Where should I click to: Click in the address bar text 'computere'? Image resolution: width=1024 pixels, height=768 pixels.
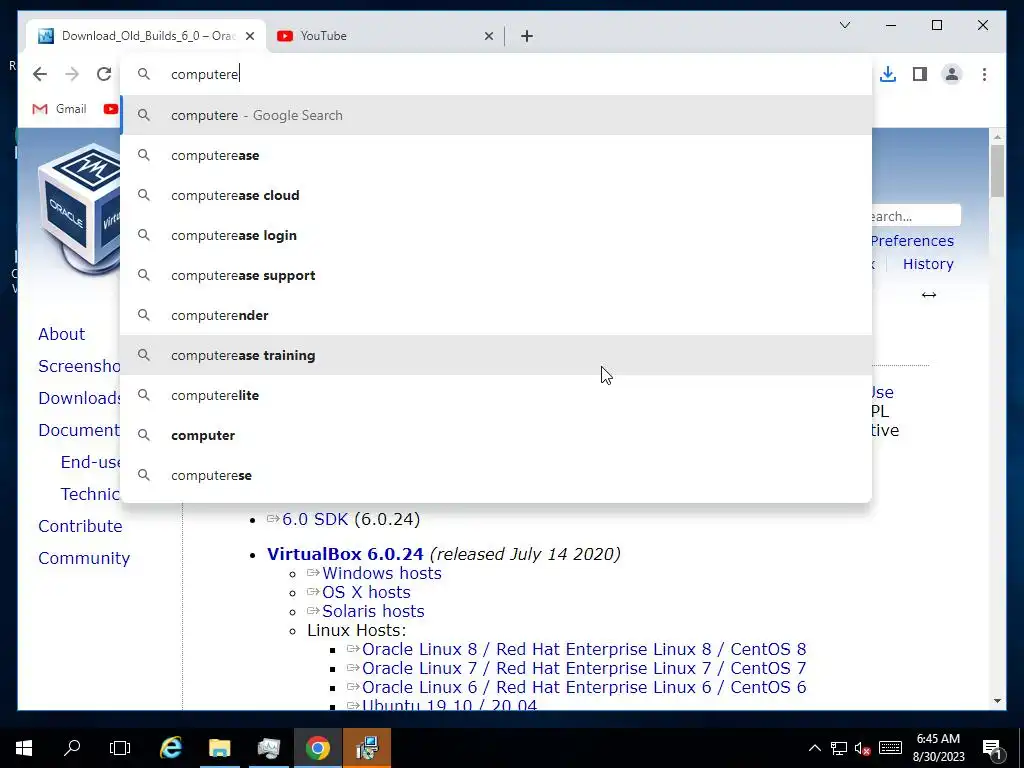[204, 74]
